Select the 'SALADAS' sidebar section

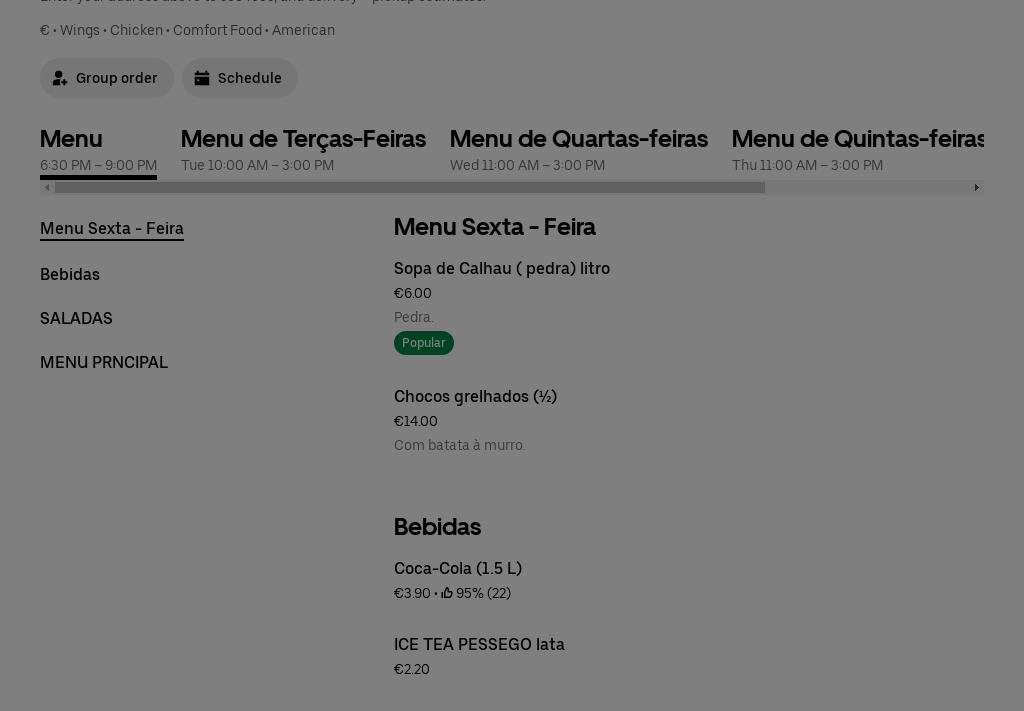point(76,318)
